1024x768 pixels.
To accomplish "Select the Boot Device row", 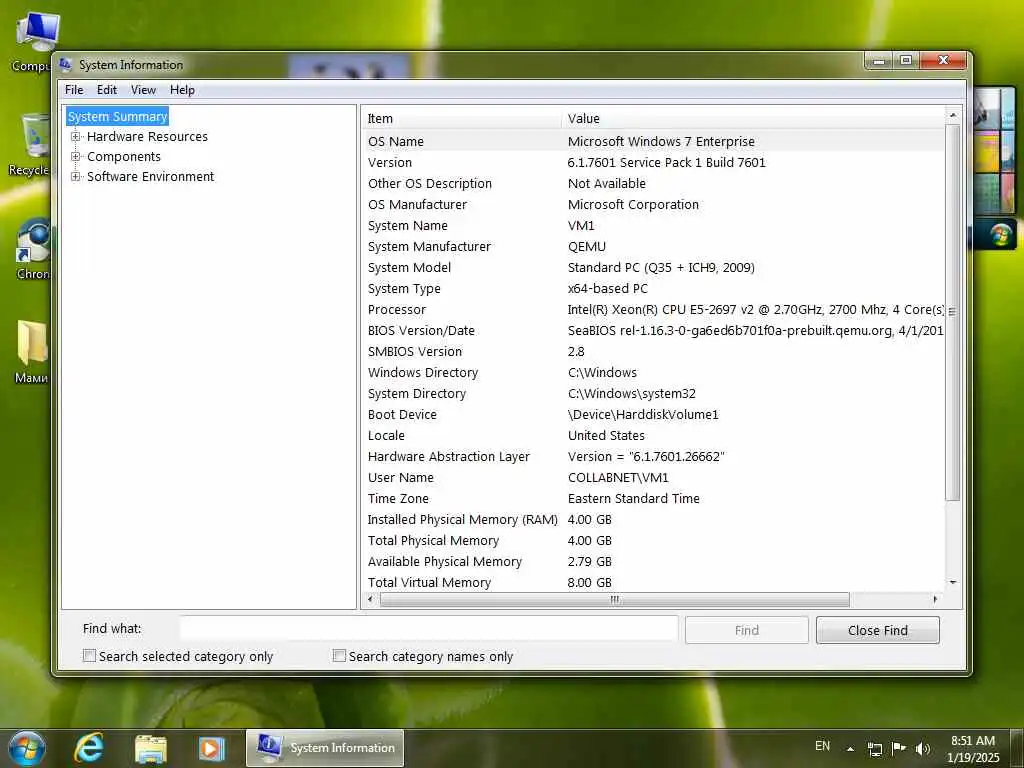I will pos(653,414).
